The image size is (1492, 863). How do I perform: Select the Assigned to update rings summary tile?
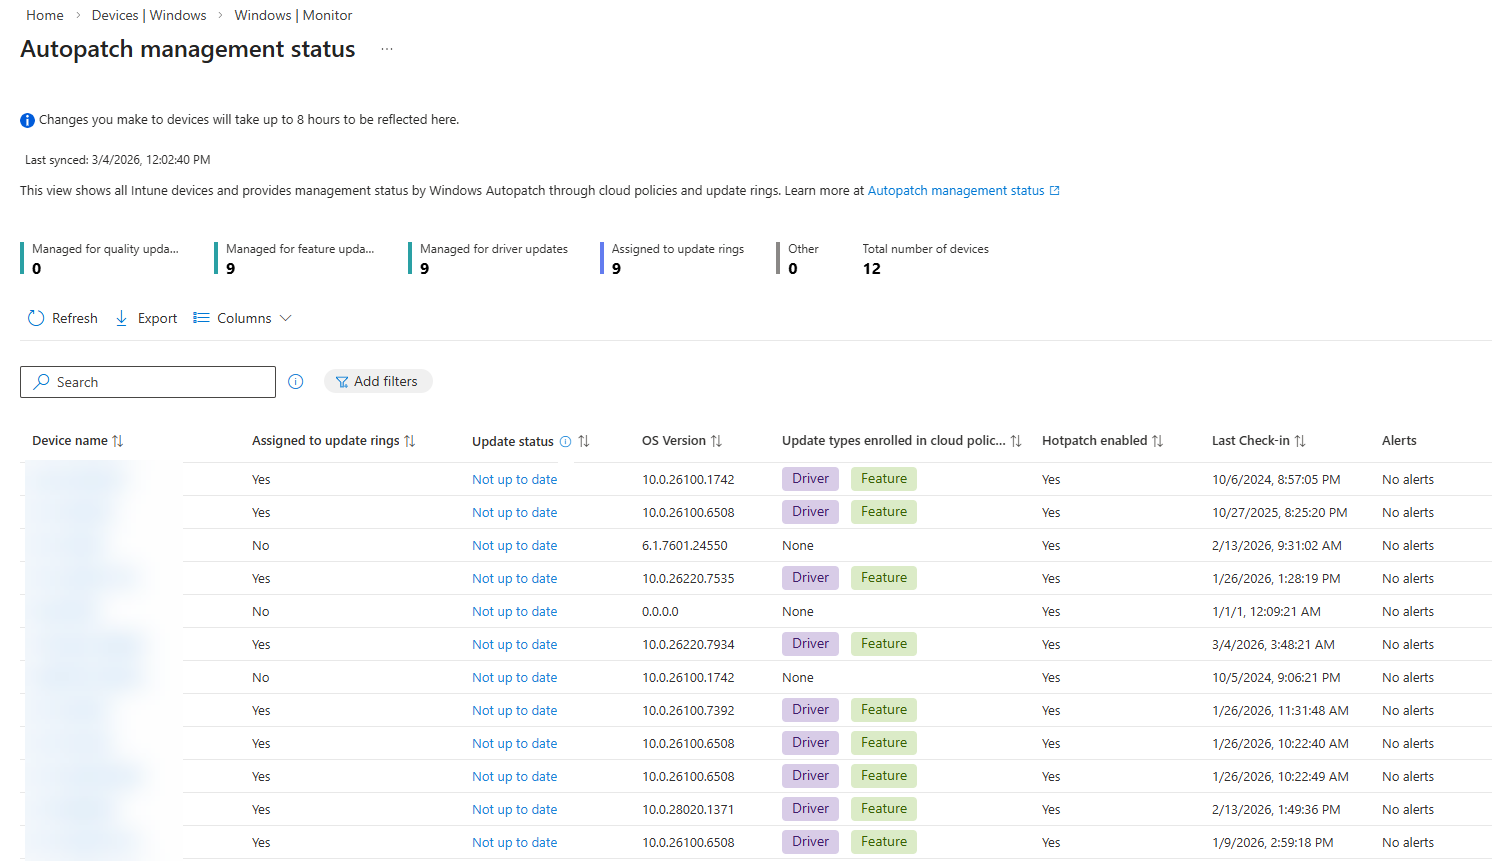(x=677, y=258)
